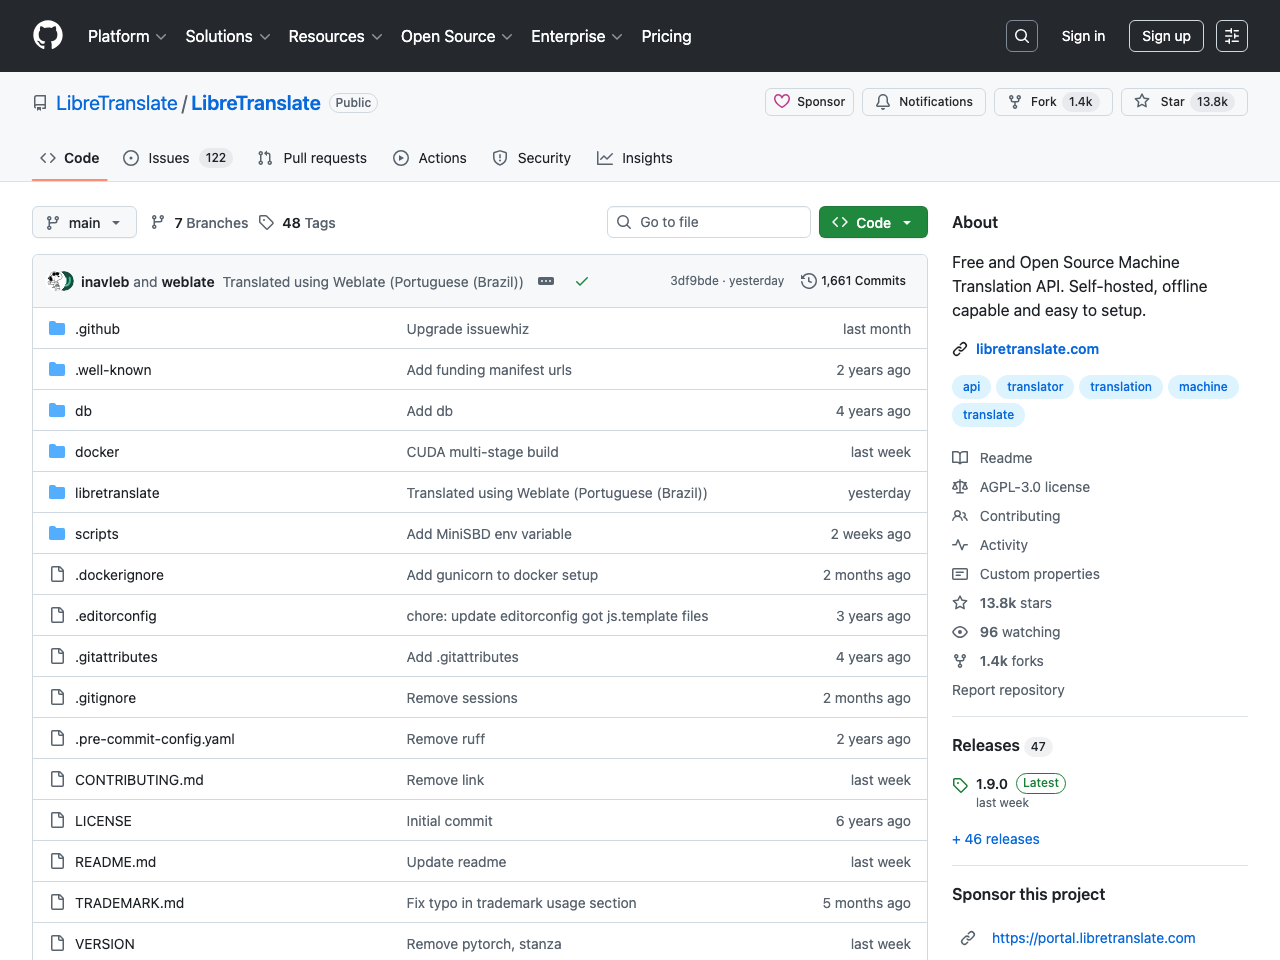Expand the green Code dropdown button
Screen dimensions: 1280x960
tap(873, 223)
